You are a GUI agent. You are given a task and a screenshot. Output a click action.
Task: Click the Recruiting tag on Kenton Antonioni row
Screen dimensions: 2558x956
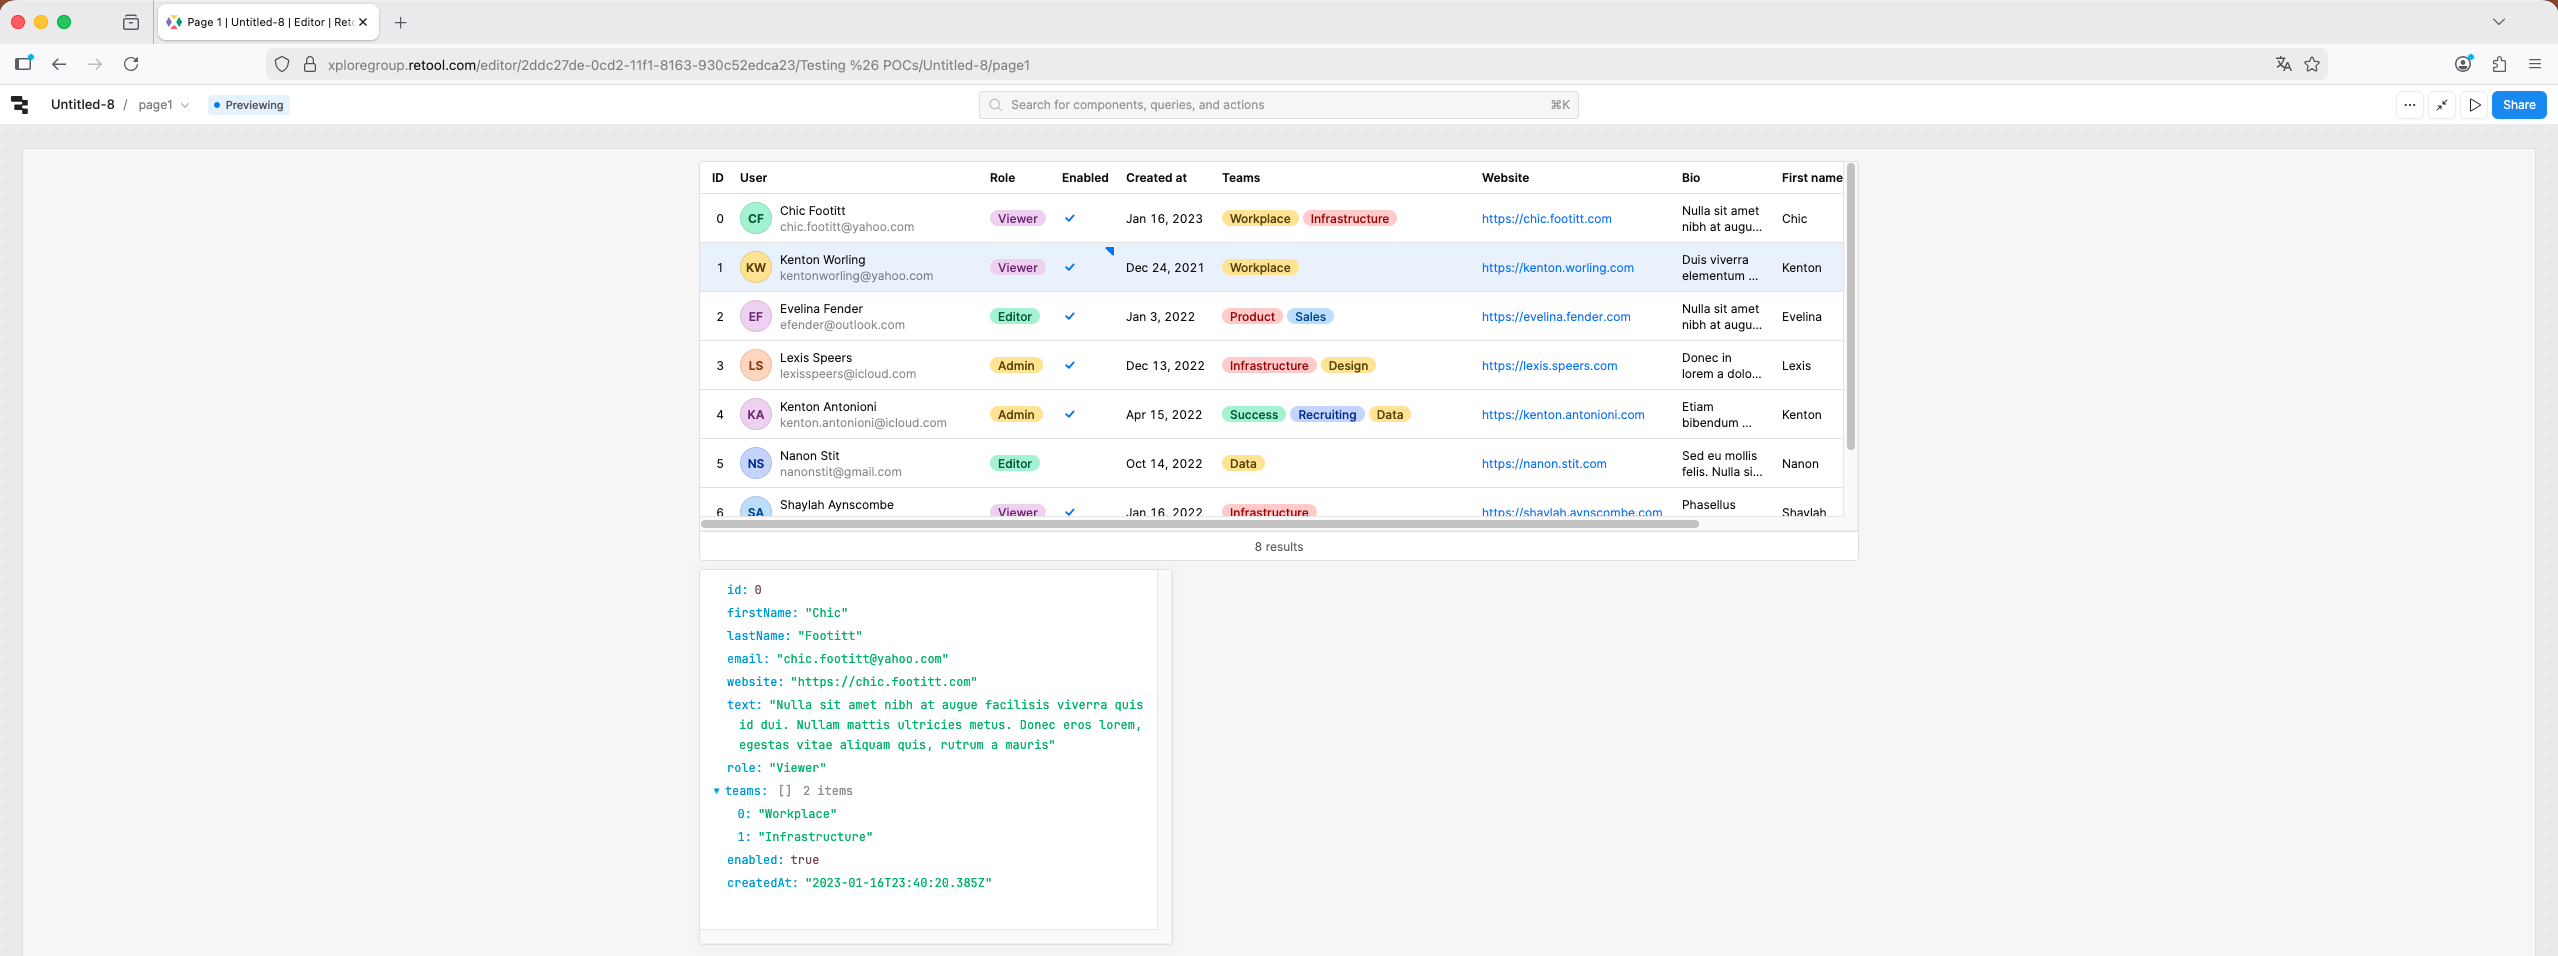(1327, 414)
